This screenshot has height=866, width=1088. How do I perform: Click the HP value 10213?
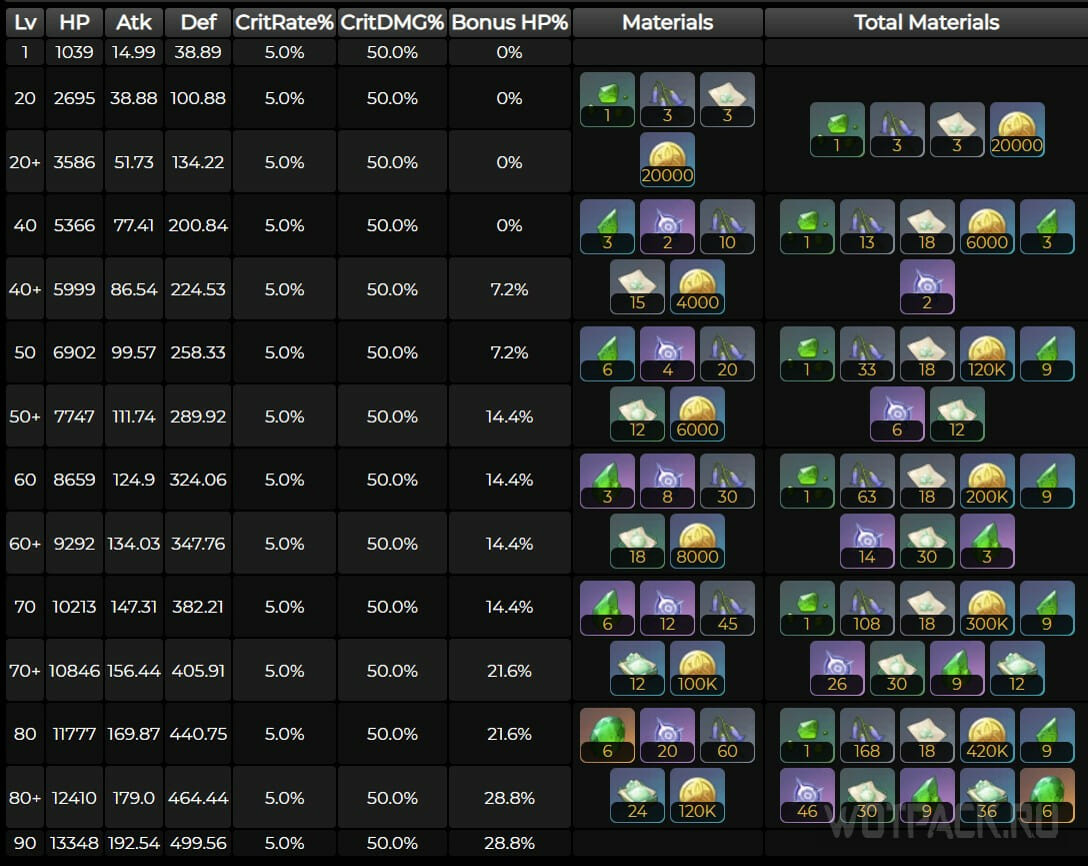click(74, 607)
